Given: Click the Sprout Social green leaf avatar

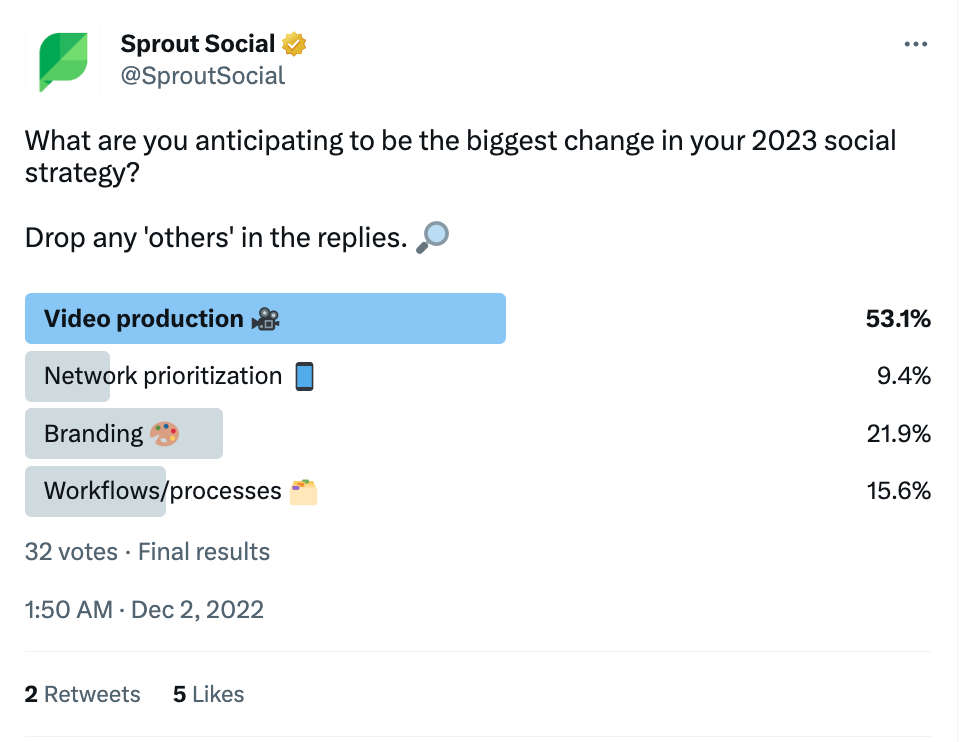Looking at the screenshot, I should 63,61.
